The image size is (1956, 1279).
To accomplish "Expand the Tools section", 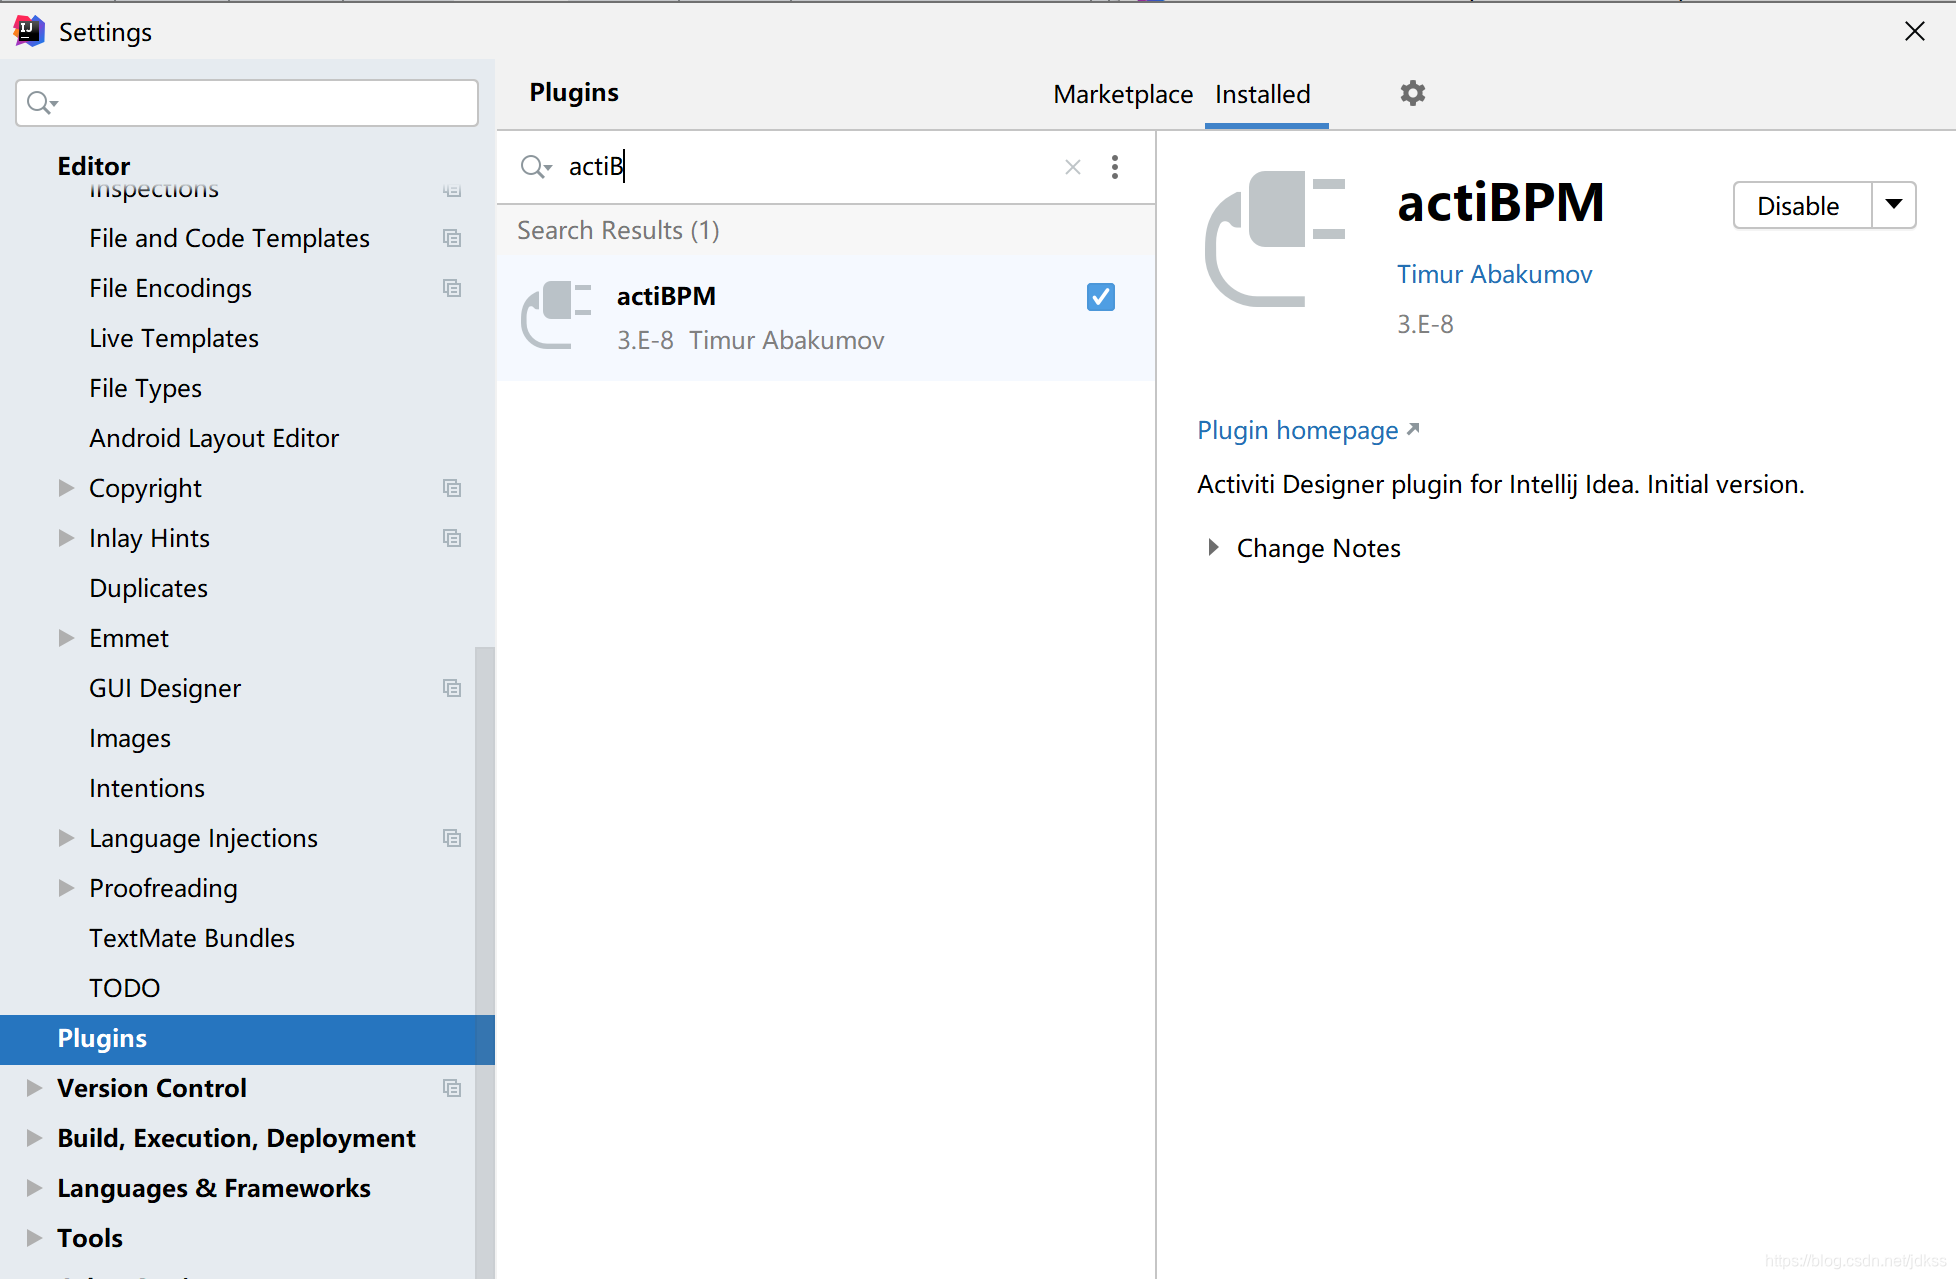I will click(x=34, y=1238).
